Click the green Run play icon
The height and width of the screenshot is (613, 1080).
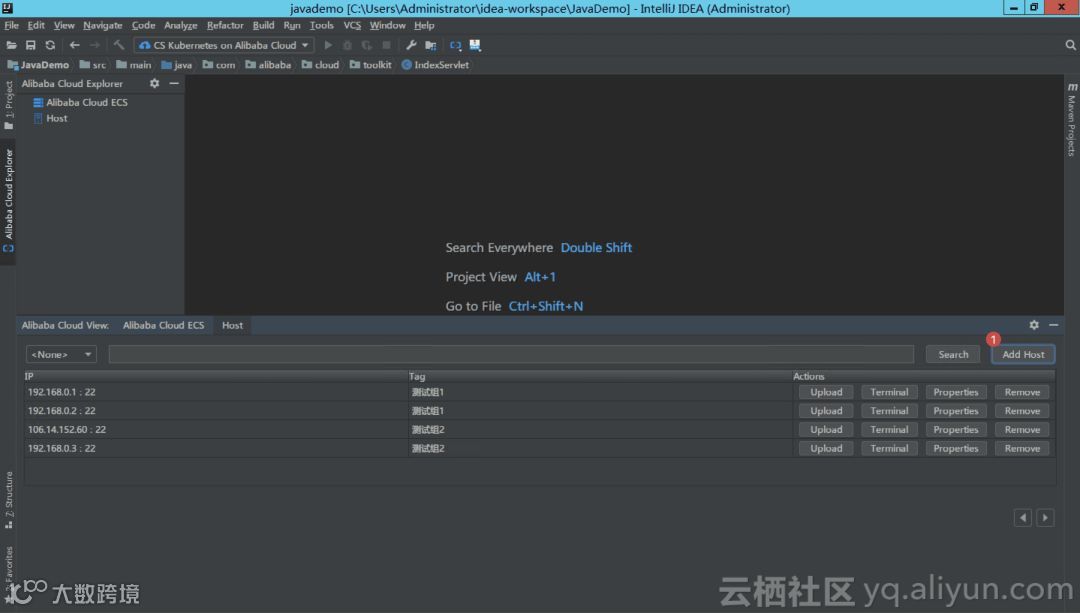(328, 45)
